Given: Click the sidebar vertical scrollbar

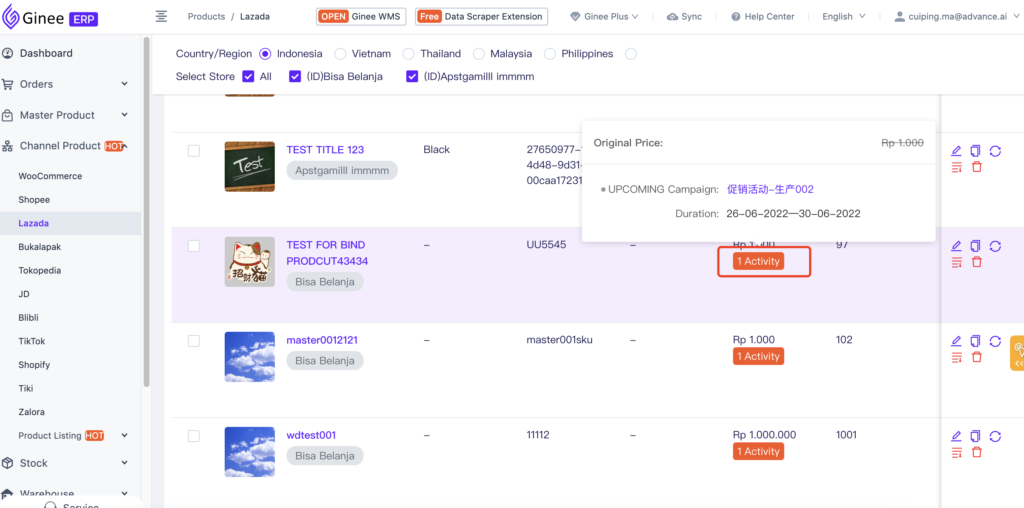Looking at the screenshot, I should coord(146,212).
